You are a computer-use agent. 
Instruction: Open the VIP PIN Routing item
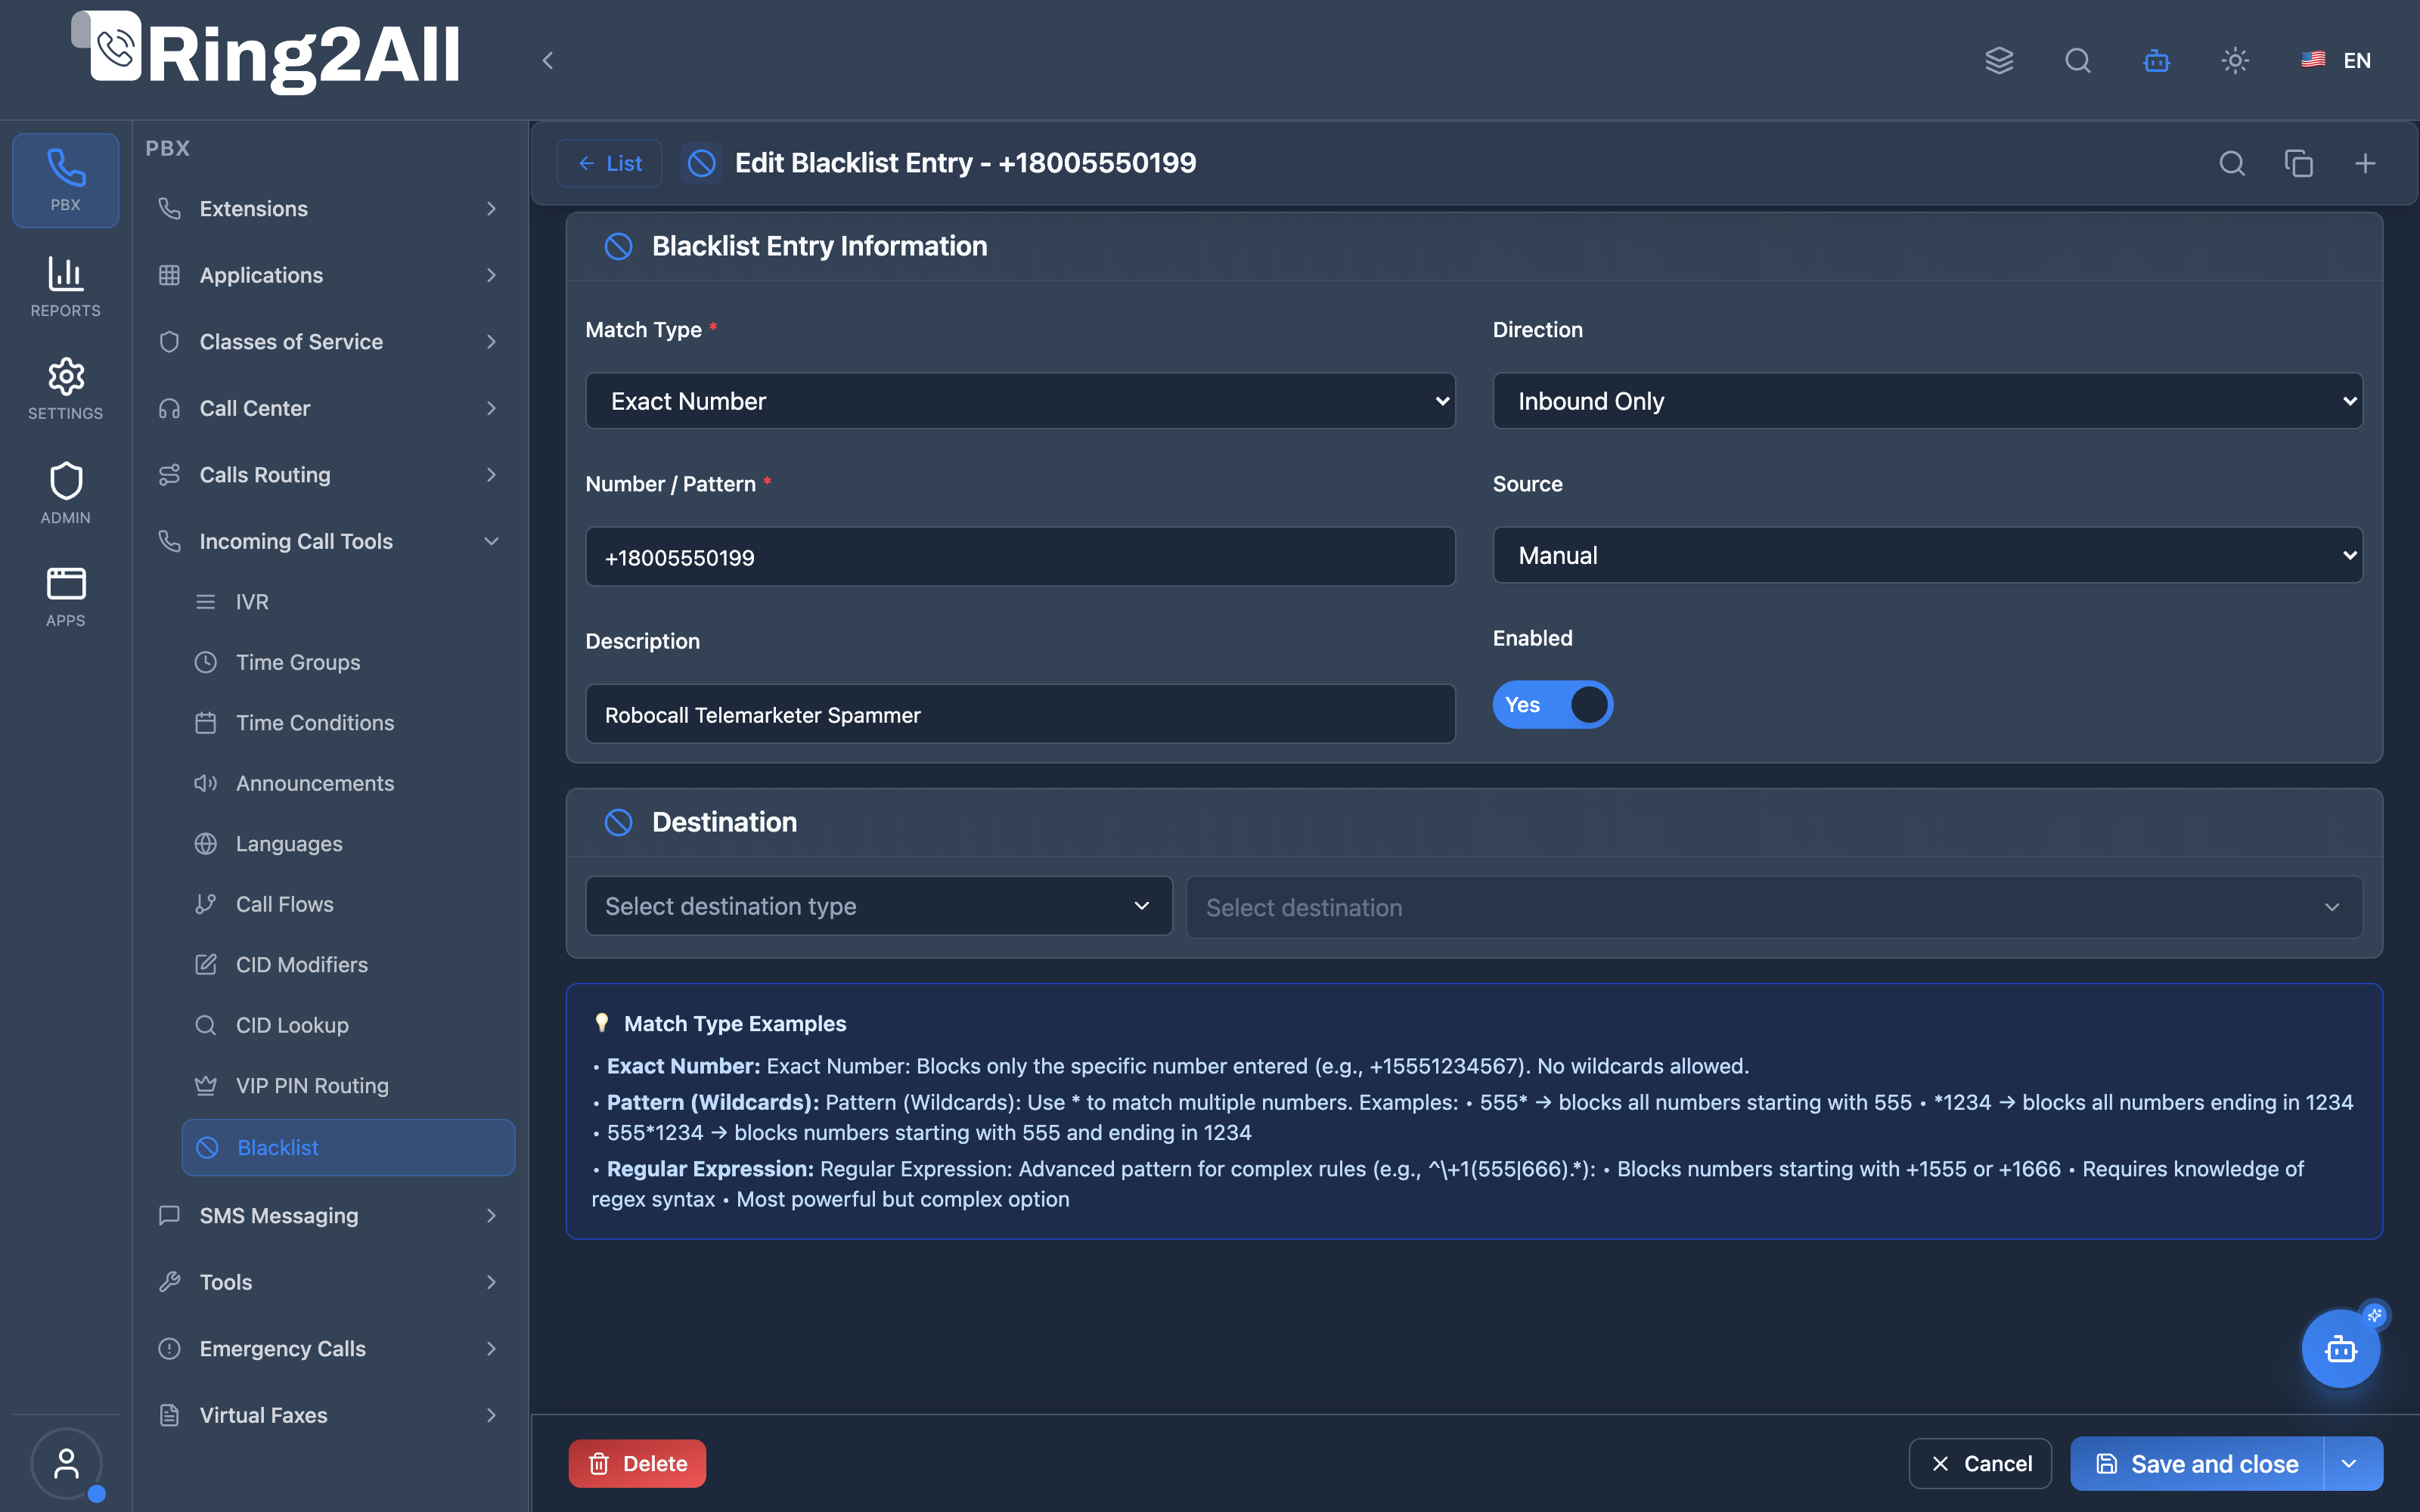348,1085
